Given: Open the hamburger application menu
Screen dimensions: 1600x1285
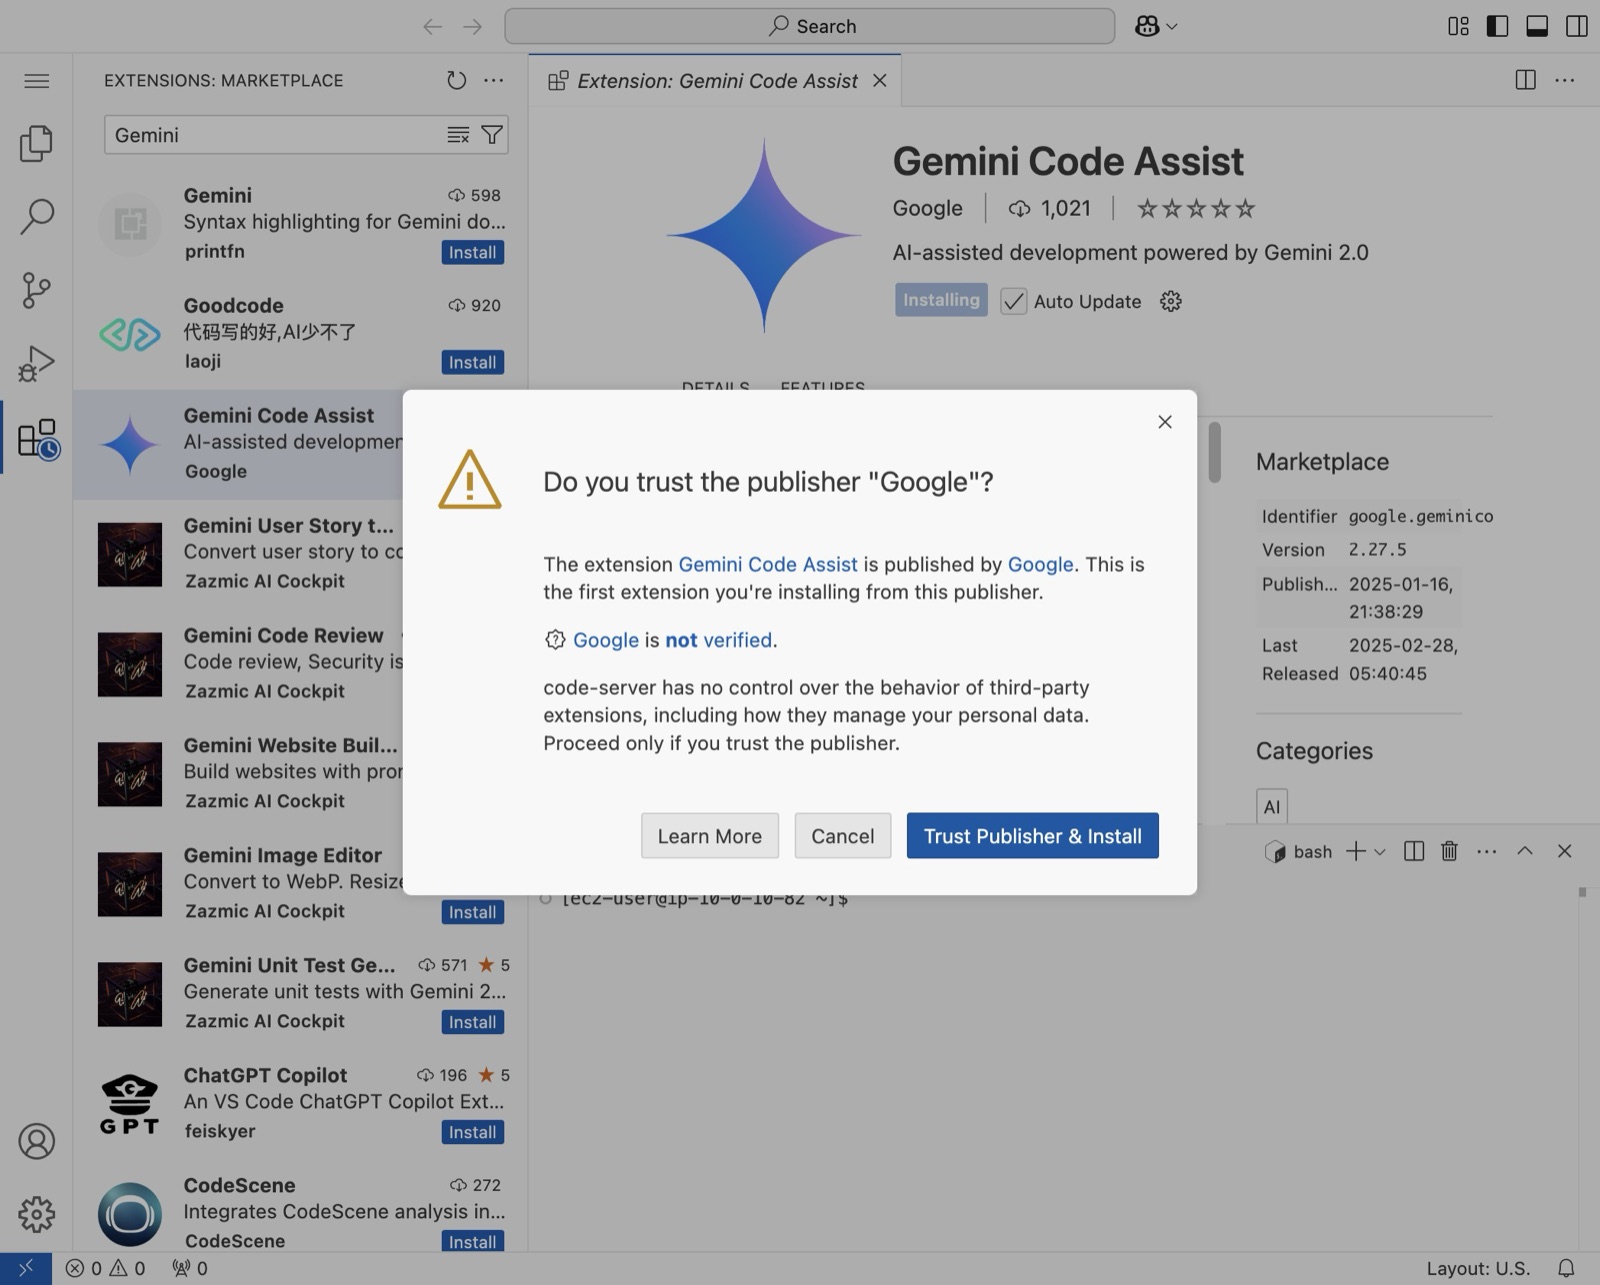Looking at the screenshot, I should click(x=36, y=81).
